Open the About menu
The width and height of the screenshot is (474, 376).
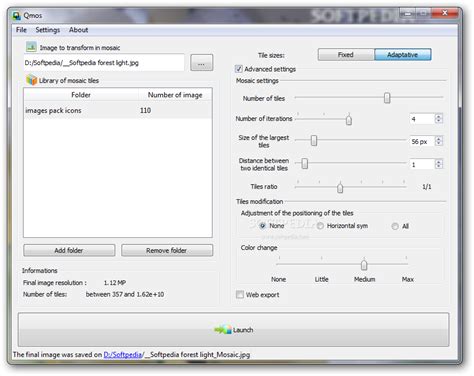pos(79,30)
